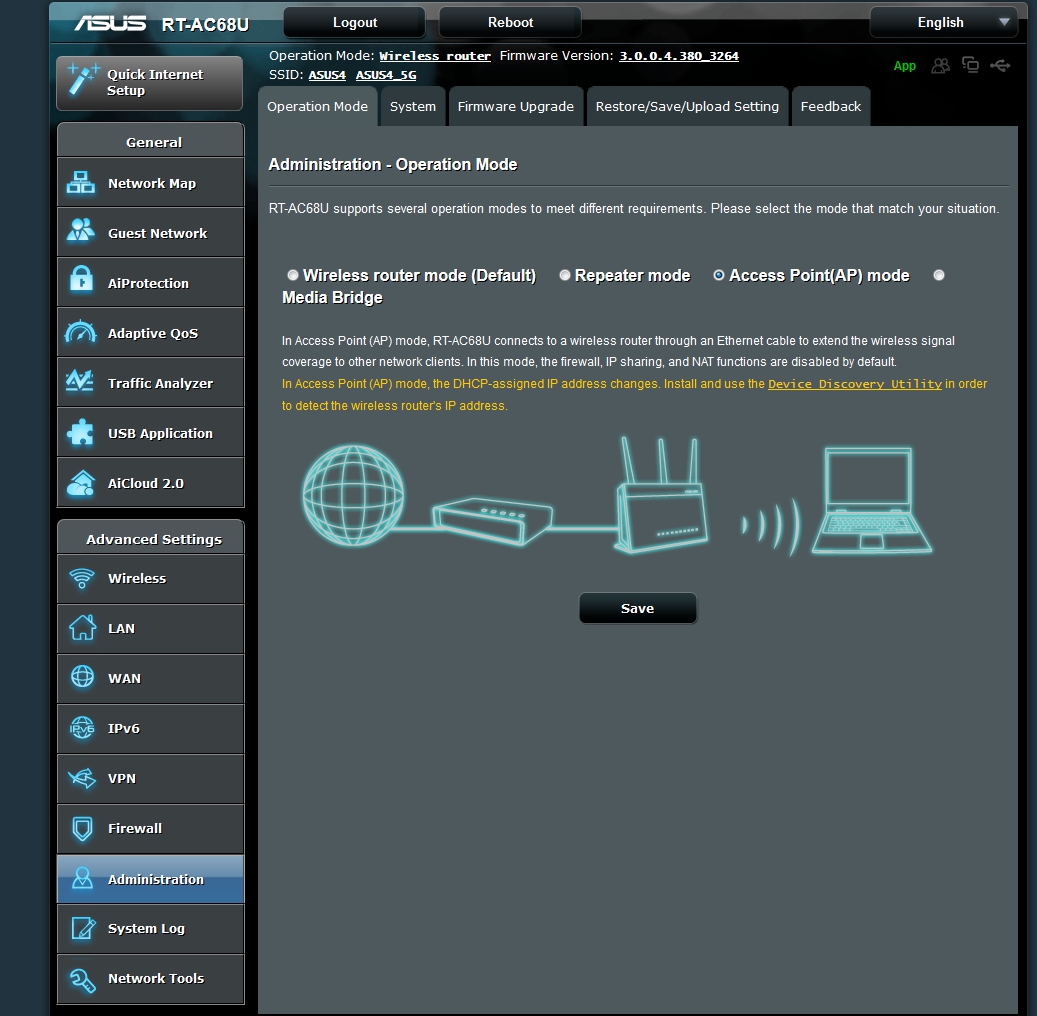Open the Firmware Upgrade tab
1037x1016 pixels.
click(516, 106)
